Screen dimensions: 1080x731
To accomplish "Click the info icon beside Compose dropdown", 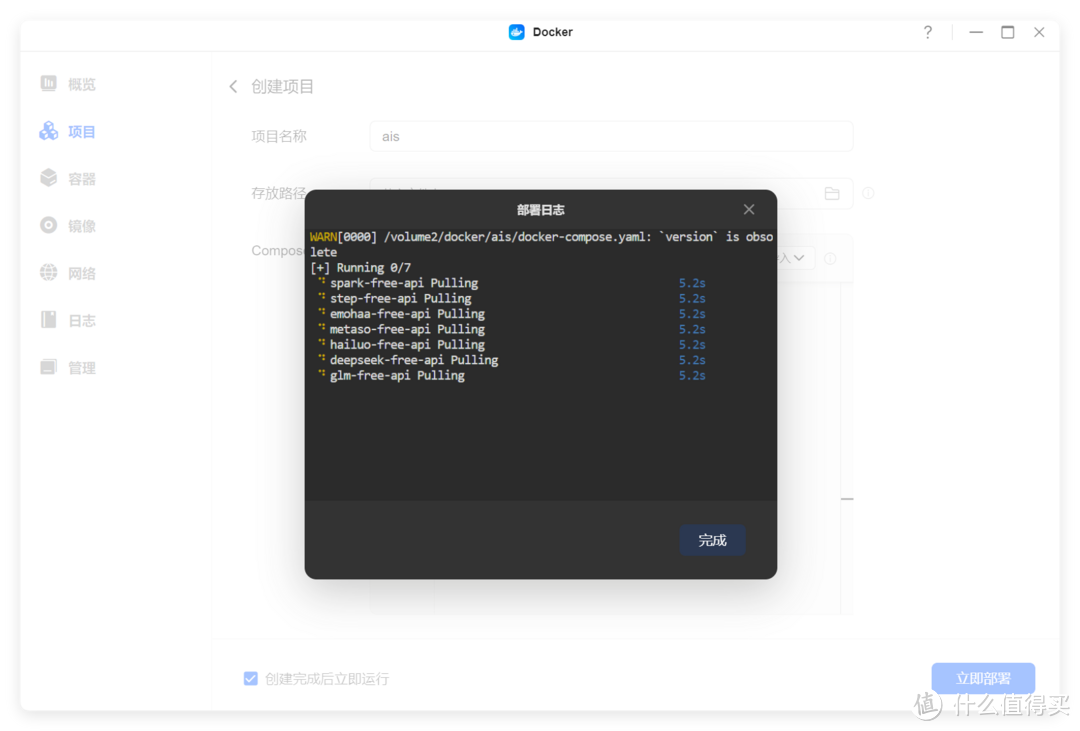I will point(831,258).
